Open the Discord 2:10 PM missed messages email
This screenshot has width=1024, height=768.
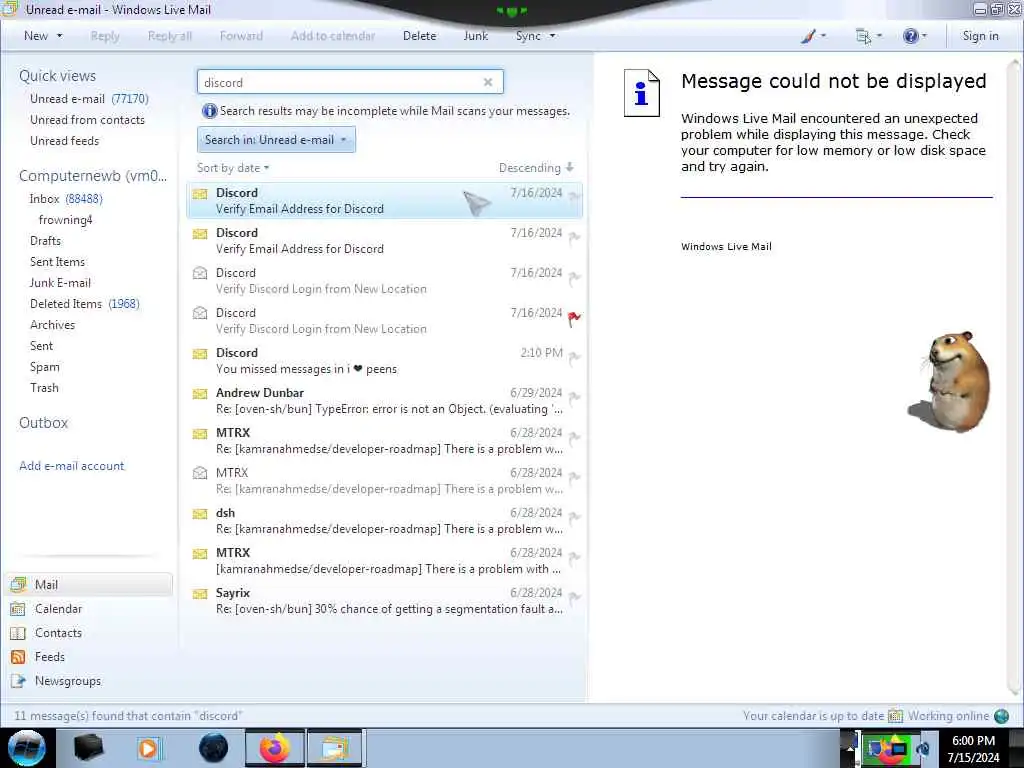pyautogui.click(x=385, y=360)
